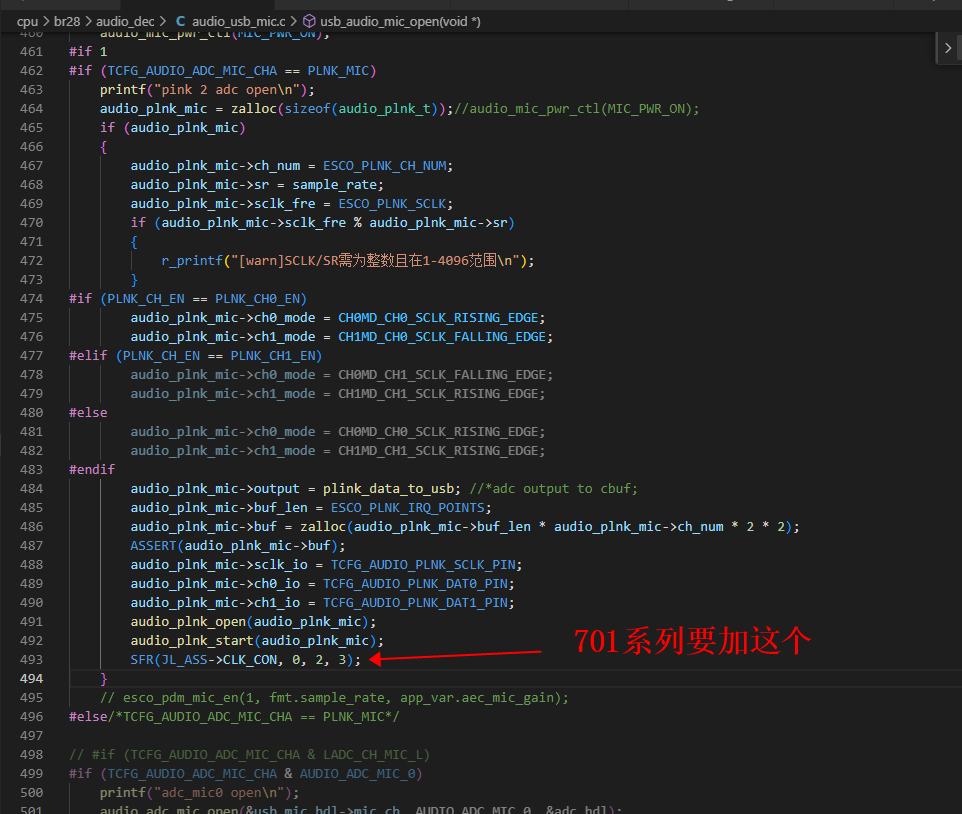Click the sizeof keyword on line 464
Viewport: 962px width, 814px height.
point(307,109)
